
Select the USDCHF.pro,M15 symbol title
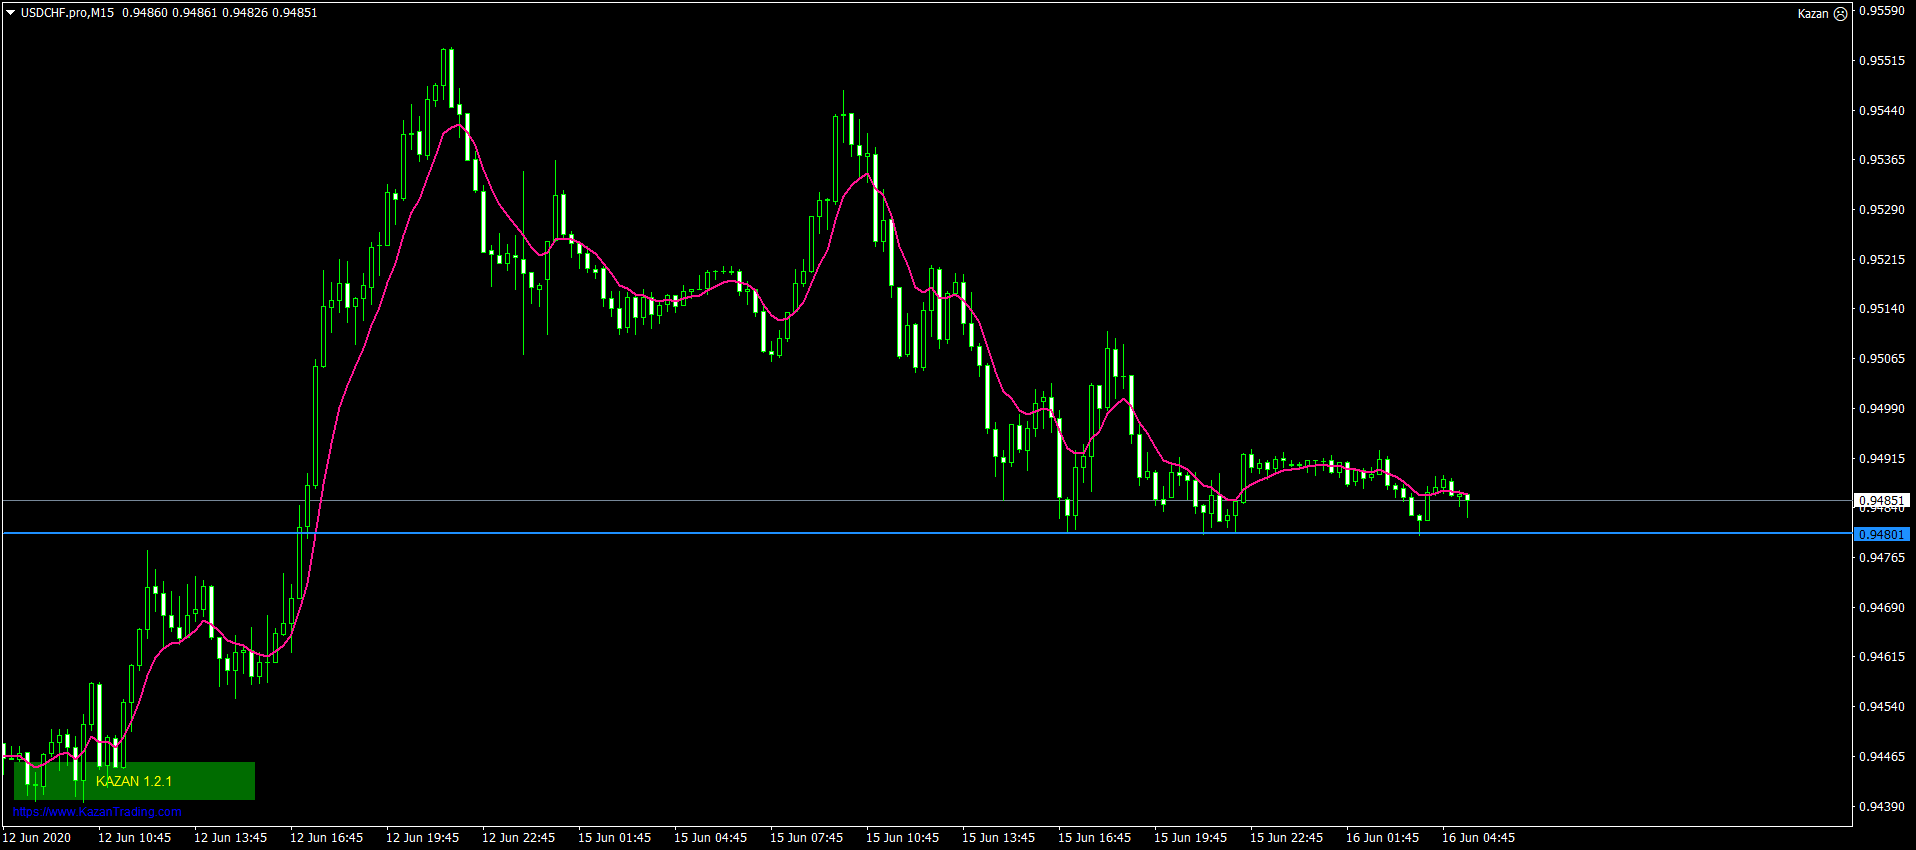pyautogui.click(x=67, y=13)
